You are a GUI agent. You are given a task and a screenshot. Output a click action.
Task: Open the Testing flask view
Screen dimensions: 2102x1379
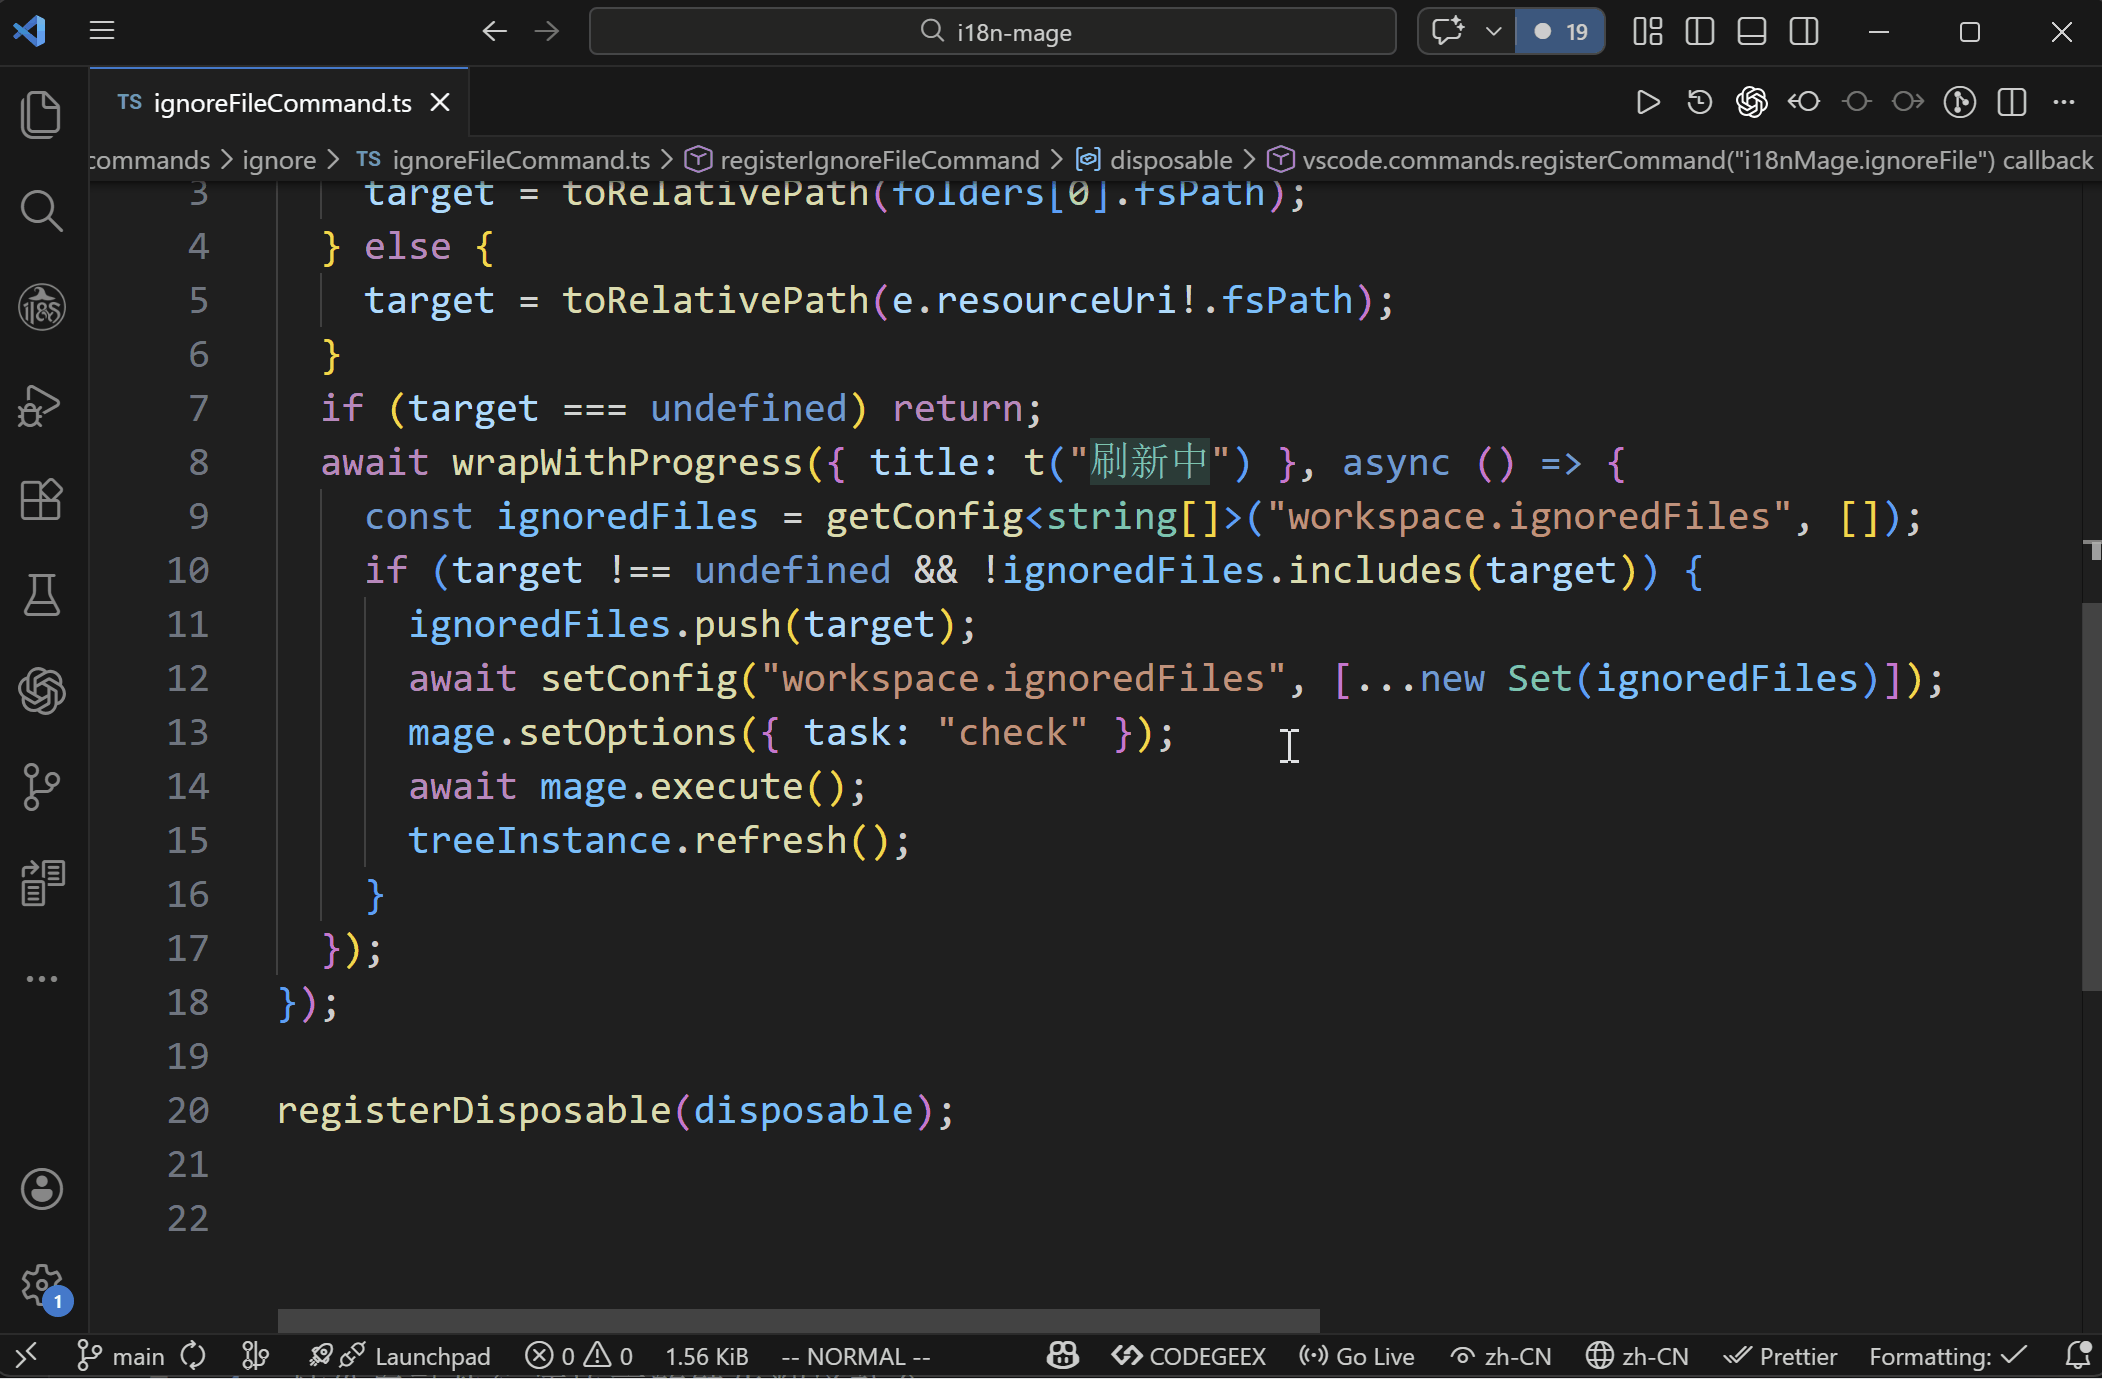click(x=41, y=595)
